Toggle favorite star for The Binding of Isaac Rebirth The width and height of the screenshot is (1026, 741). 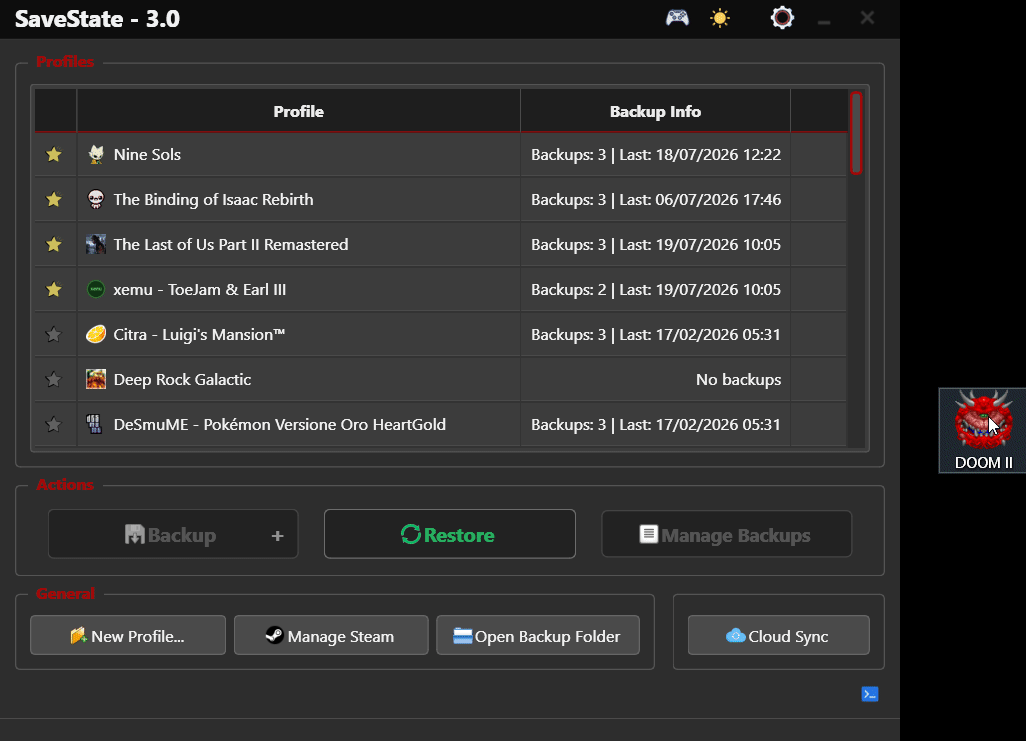tap(54, 200)
